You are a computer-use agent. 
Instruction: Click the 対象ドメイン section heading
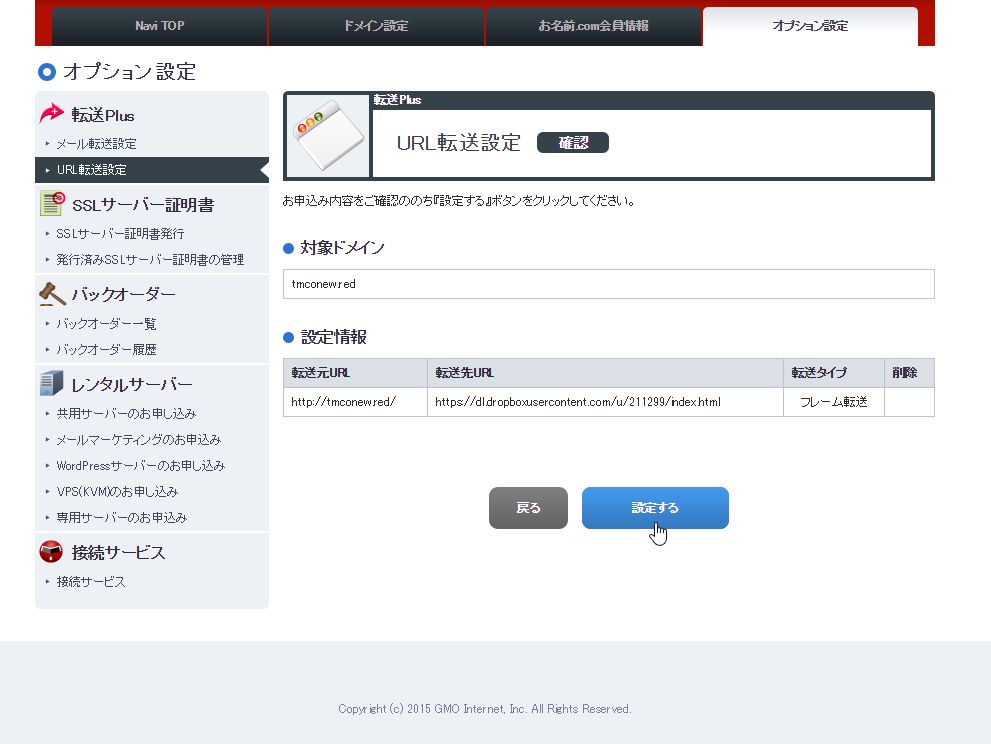pyautogui.click(x=342, y=248)
